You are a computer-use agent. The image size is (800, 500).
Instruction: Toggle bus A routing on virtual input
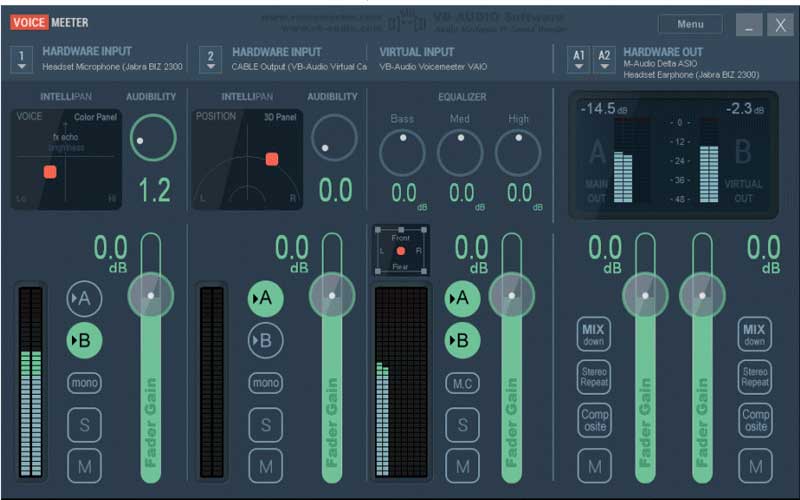coord(462,298)
